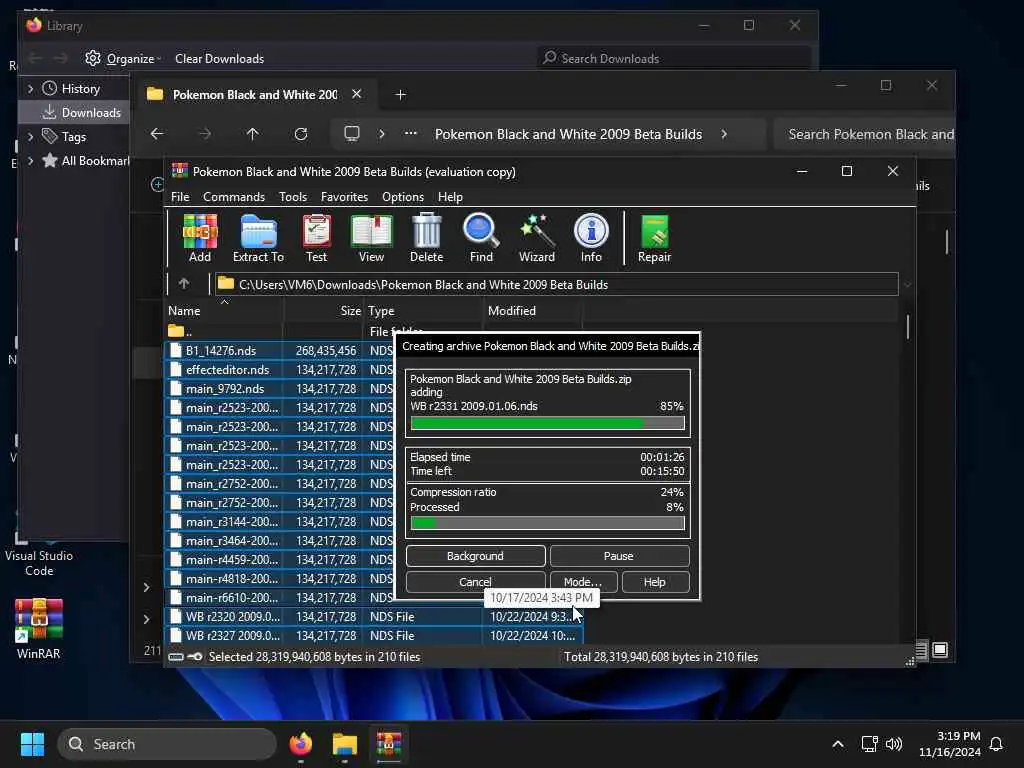Open the notifications bell
This screenshot has width=1024, height=768.
996,744
